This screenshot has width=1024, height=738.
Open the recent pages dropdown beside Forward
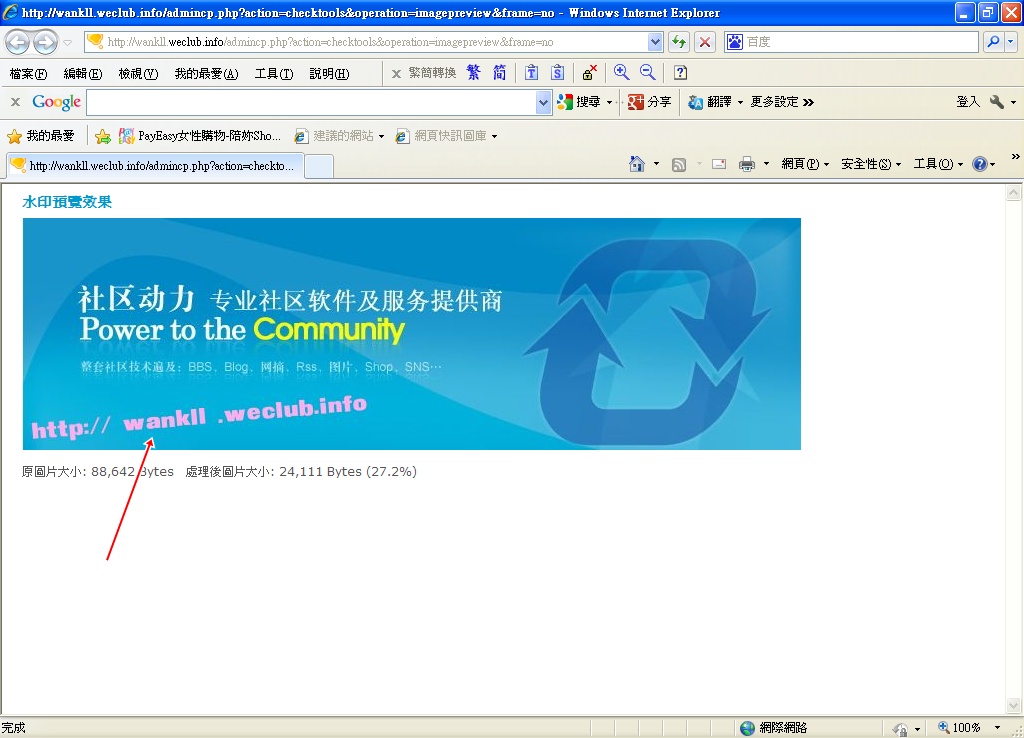[x=67, y=43]
